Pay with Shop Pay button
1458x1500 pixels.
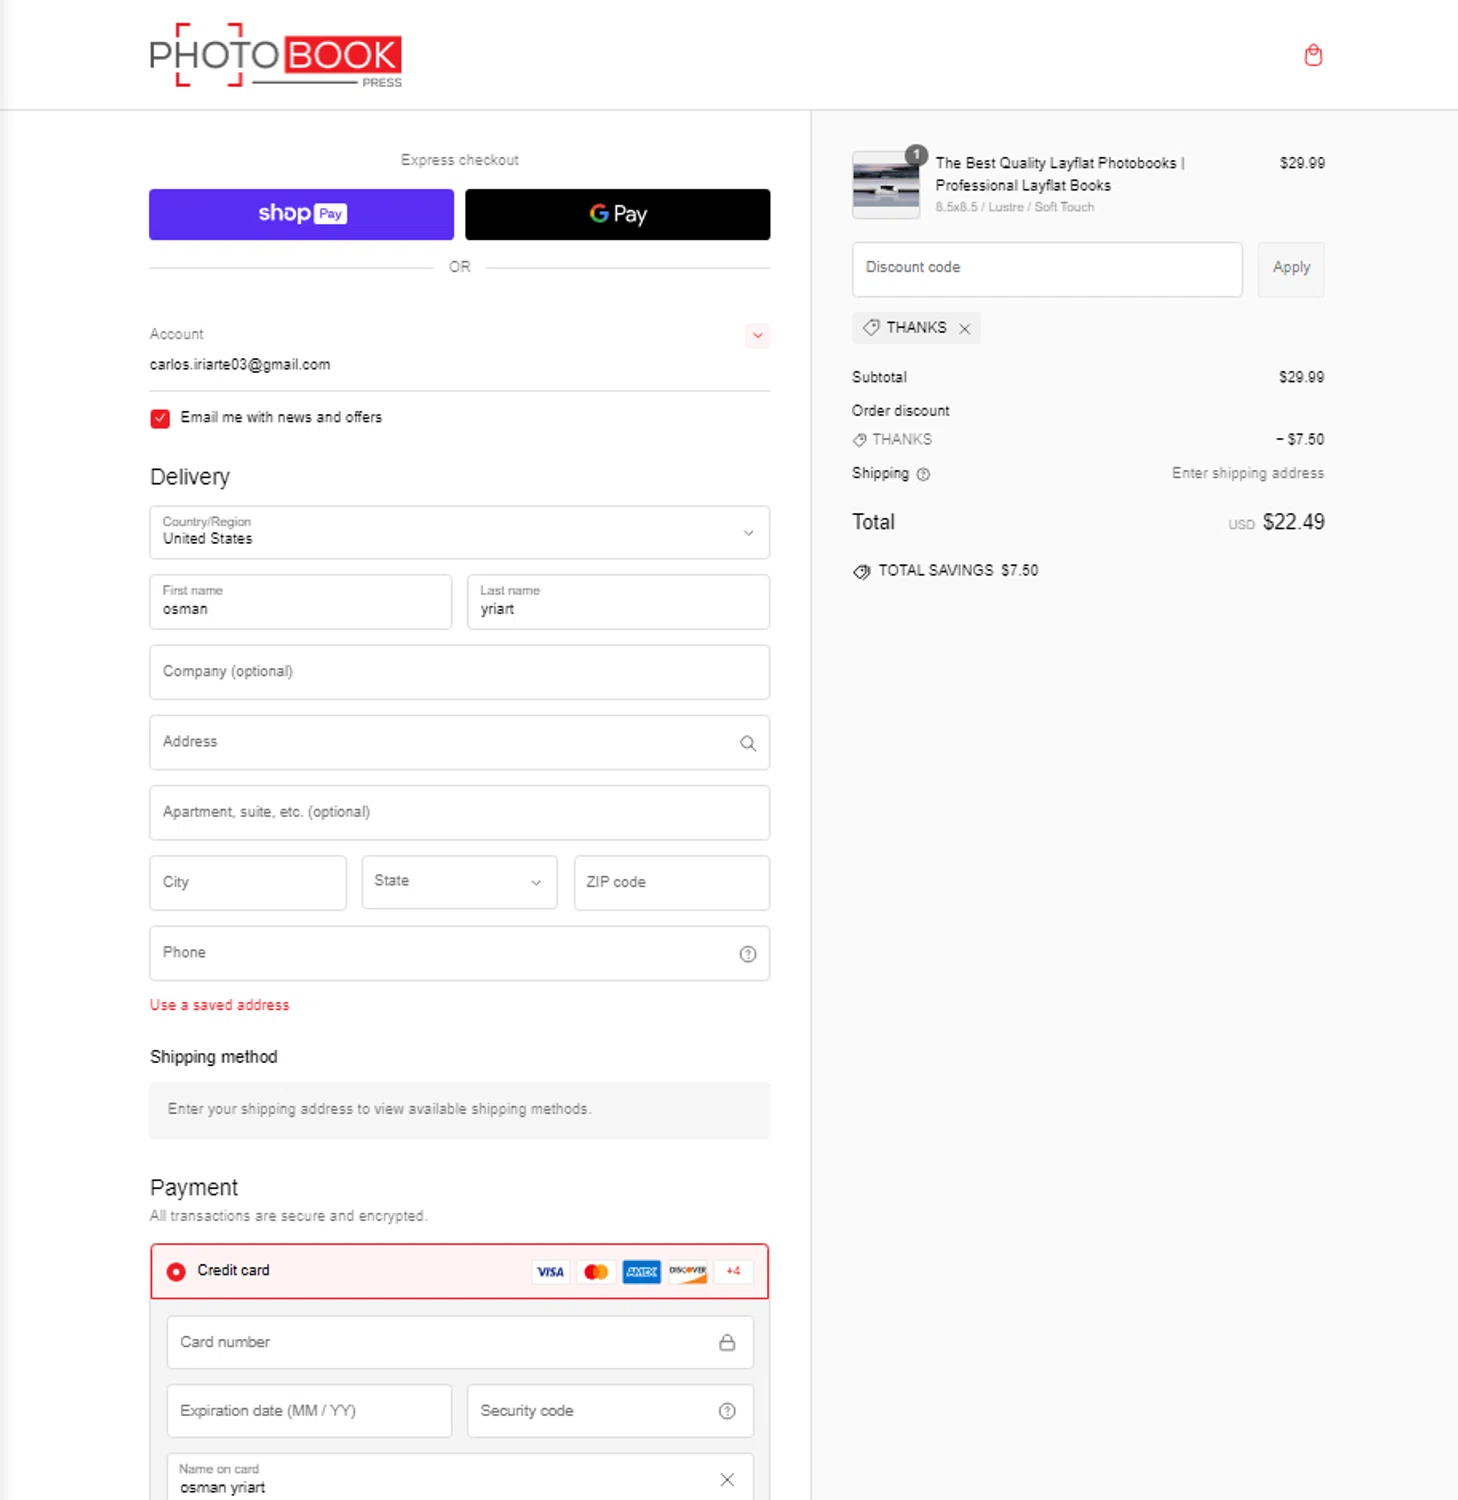pos(301,214)
